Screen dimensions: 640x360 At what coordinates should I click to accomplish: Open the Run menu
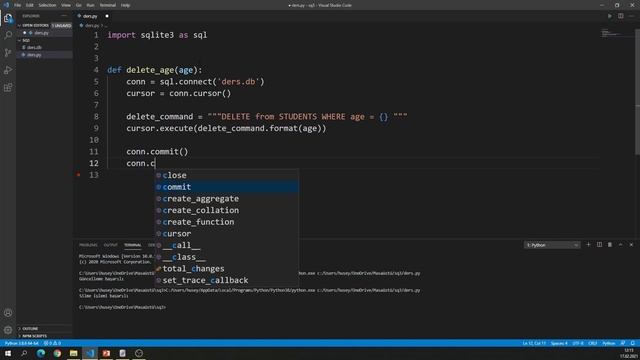pyautogui.click(x=90, y=5)
